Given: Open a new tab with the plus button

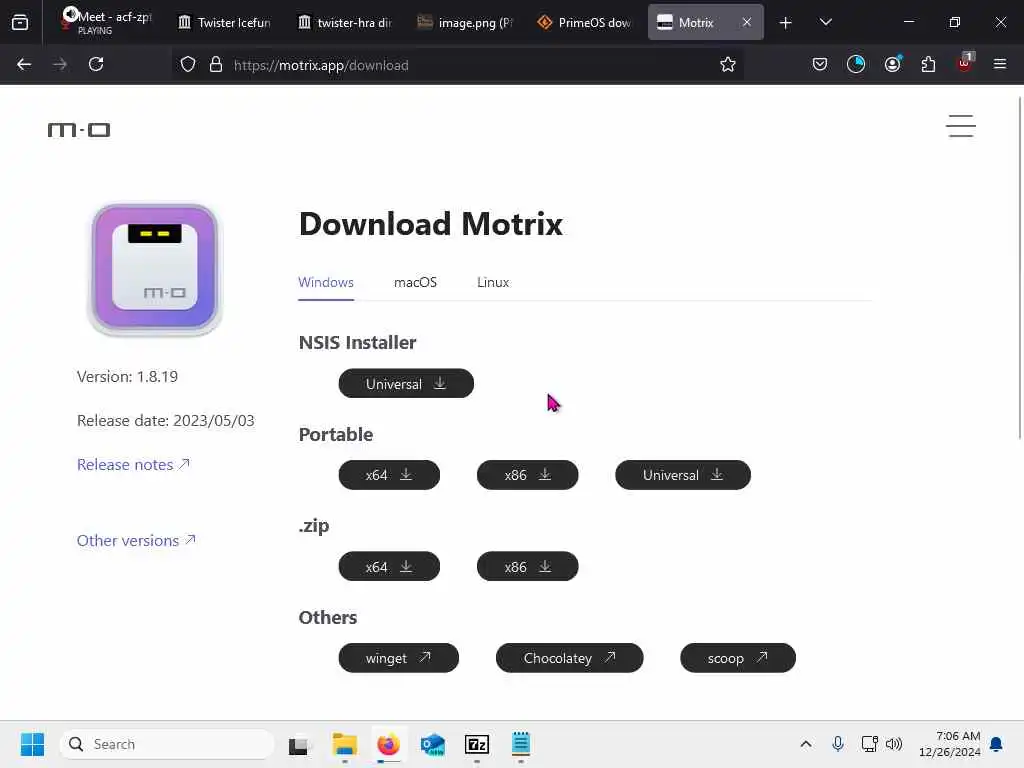Looking at the screenshot, I should [786, 23].
